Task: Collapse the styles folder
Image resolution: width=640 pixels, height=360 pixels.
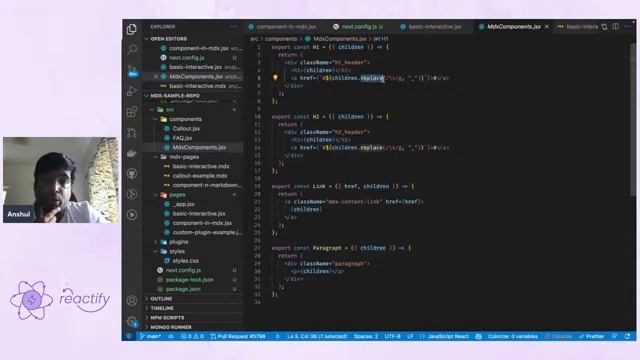Action: [x=177, y=251]
